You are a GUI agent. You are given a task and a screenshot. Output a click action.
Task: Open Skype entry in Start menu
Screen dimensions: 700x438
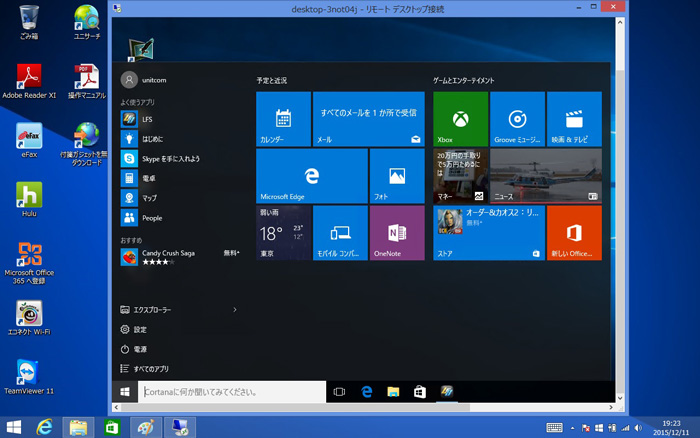[x=179, y=159]
